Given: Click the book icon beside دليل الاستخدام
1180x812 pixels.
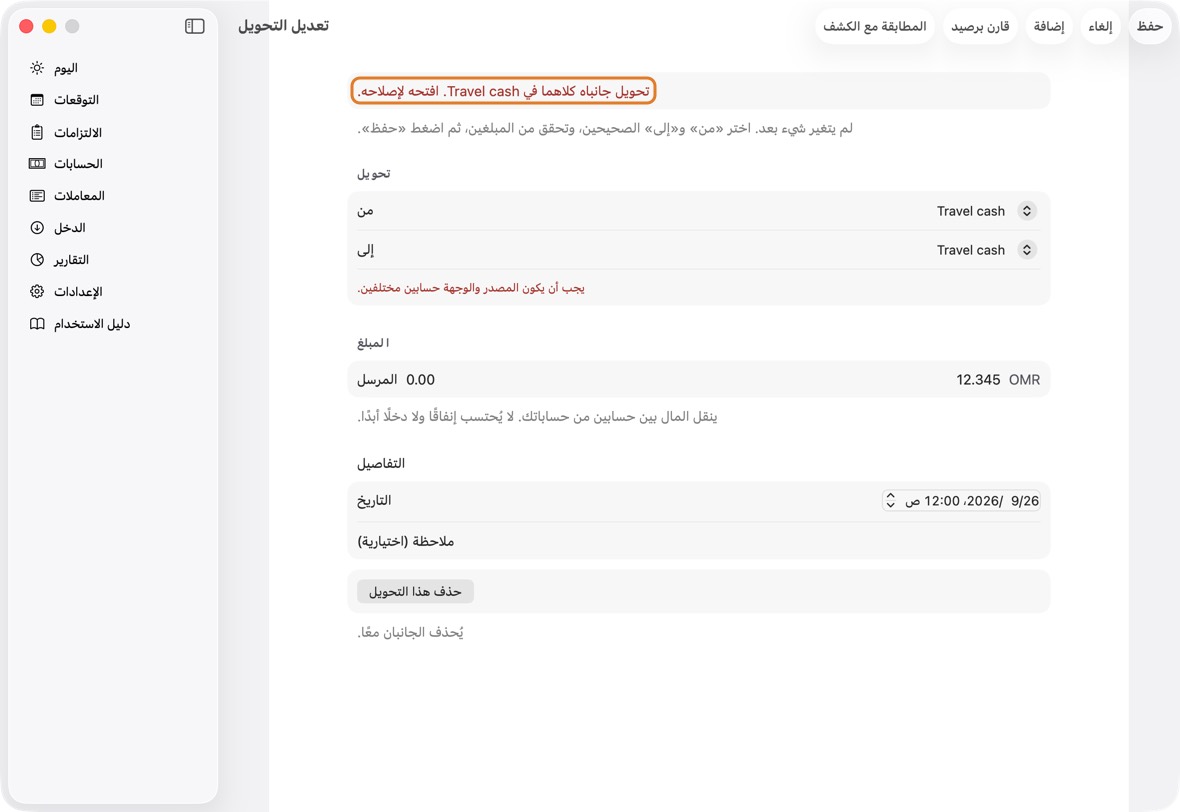Looking at the screenshot, I should point(37,324).
